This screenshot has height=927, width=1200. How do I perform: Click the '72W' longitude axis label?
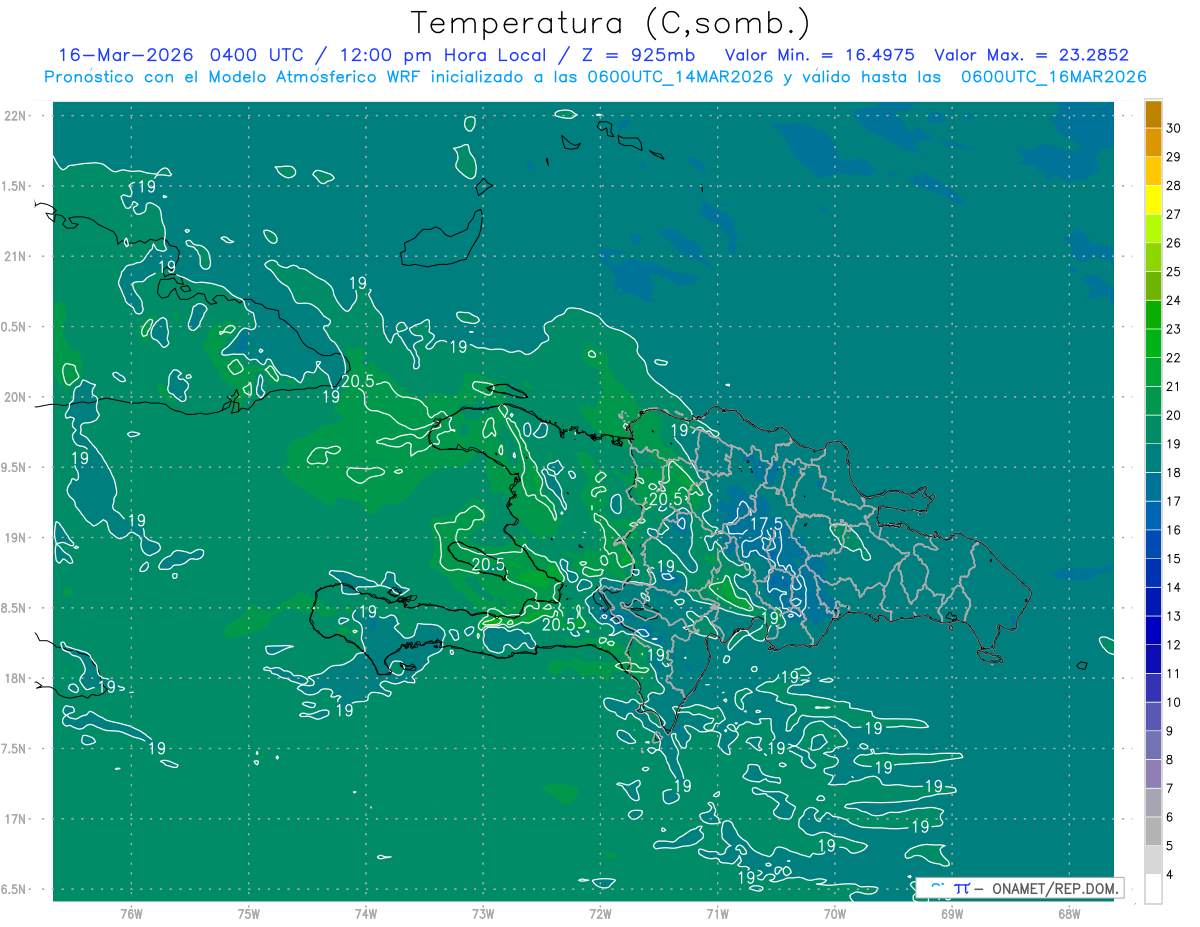[600, 914]
